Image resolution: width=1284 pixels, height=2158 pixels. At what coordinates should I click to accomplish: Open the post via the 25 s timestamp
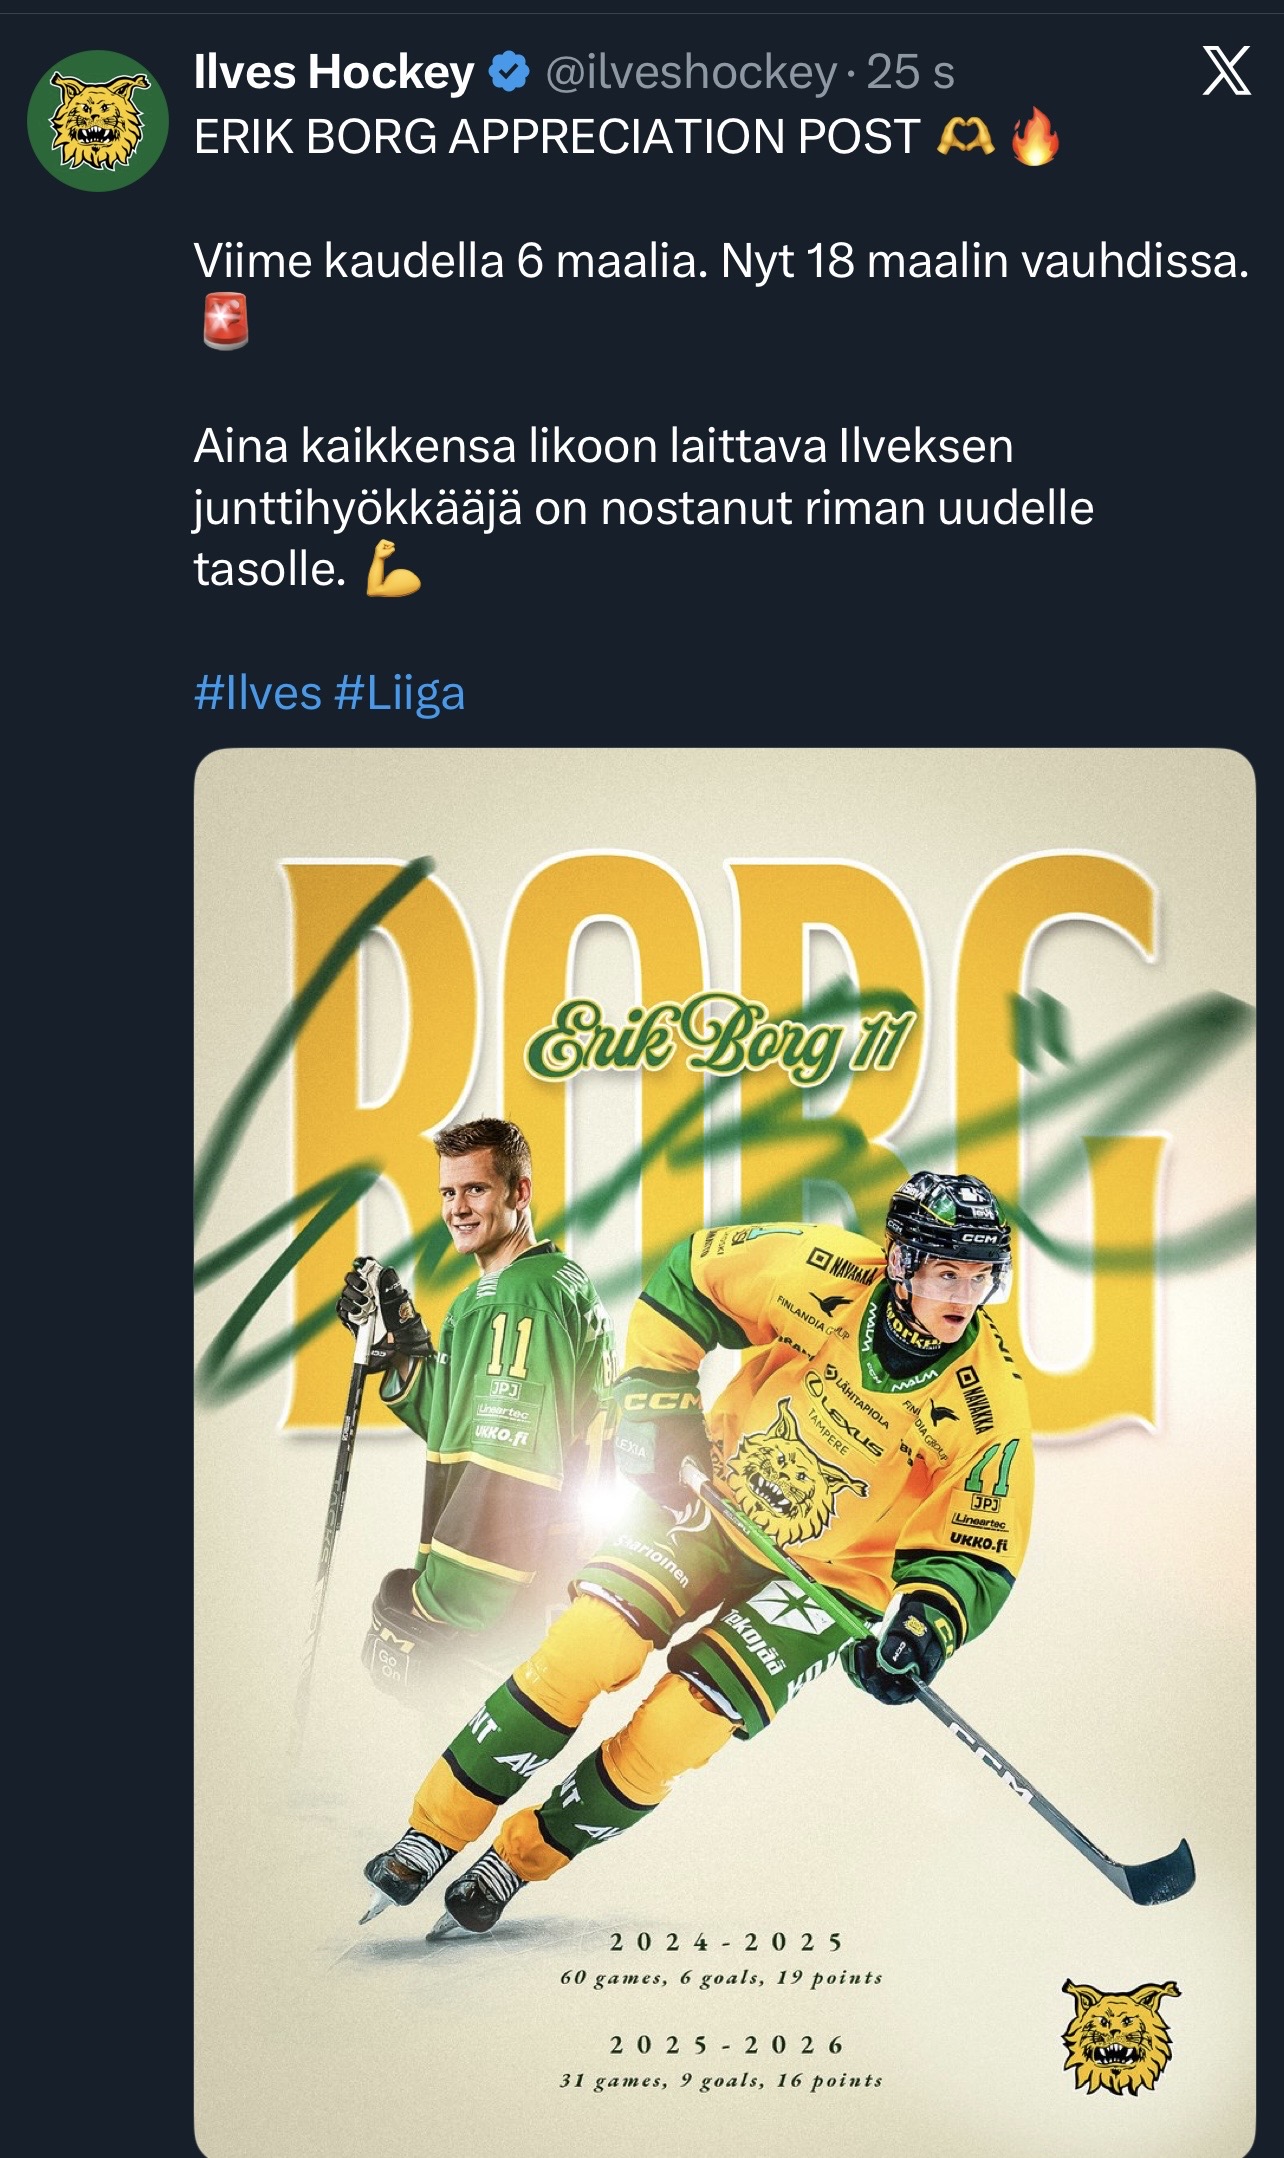[910, 73]
